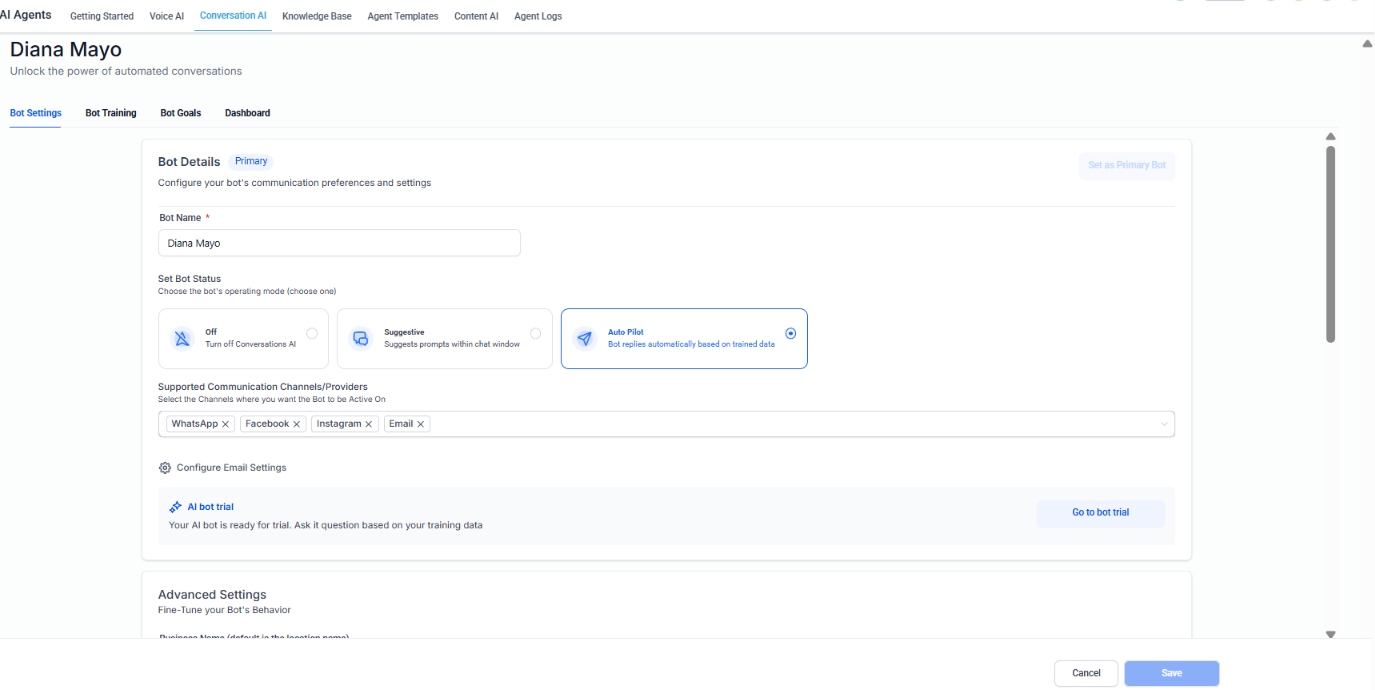Click inside the channels multi-select field
Screen dimensions: 1375x690
point(666,424)
